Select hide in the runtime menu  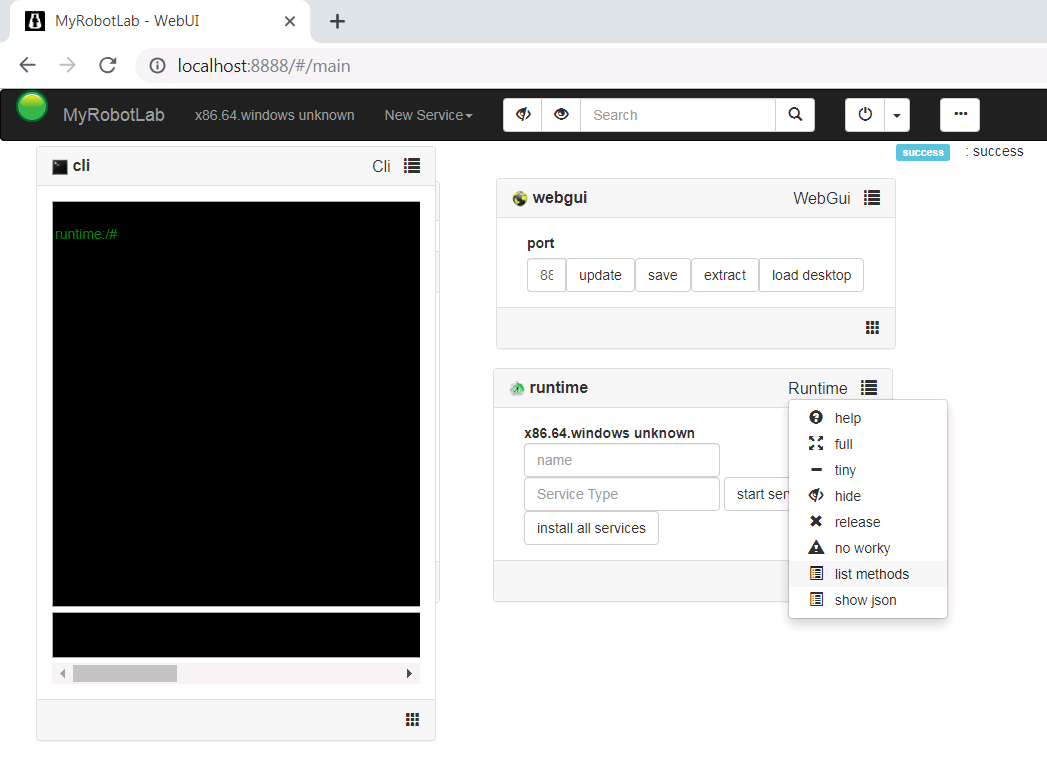[847, 496]
